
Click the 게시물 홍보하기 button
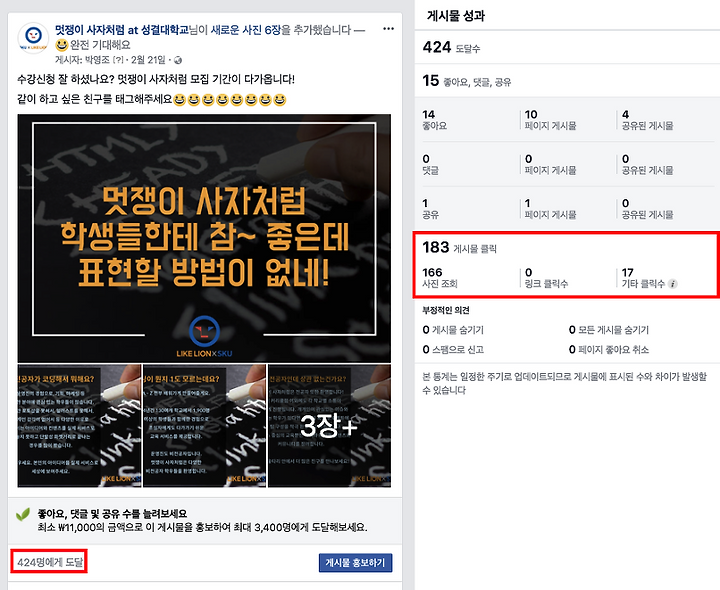[x=355, y=562]
